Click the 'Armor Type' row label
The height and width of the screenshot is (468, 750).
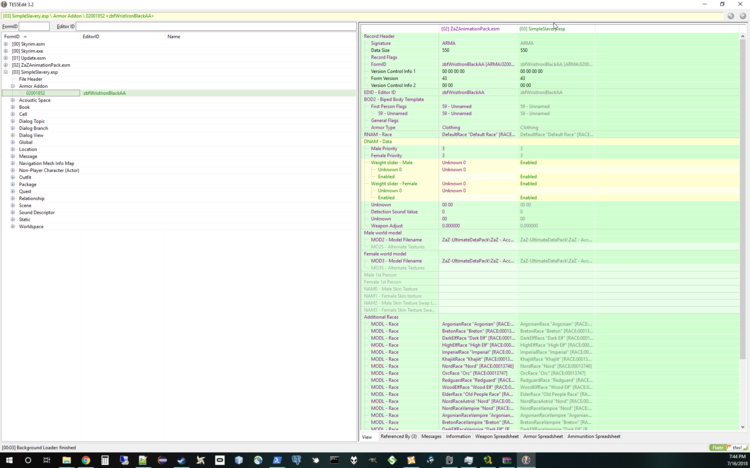tap(383, 128)
